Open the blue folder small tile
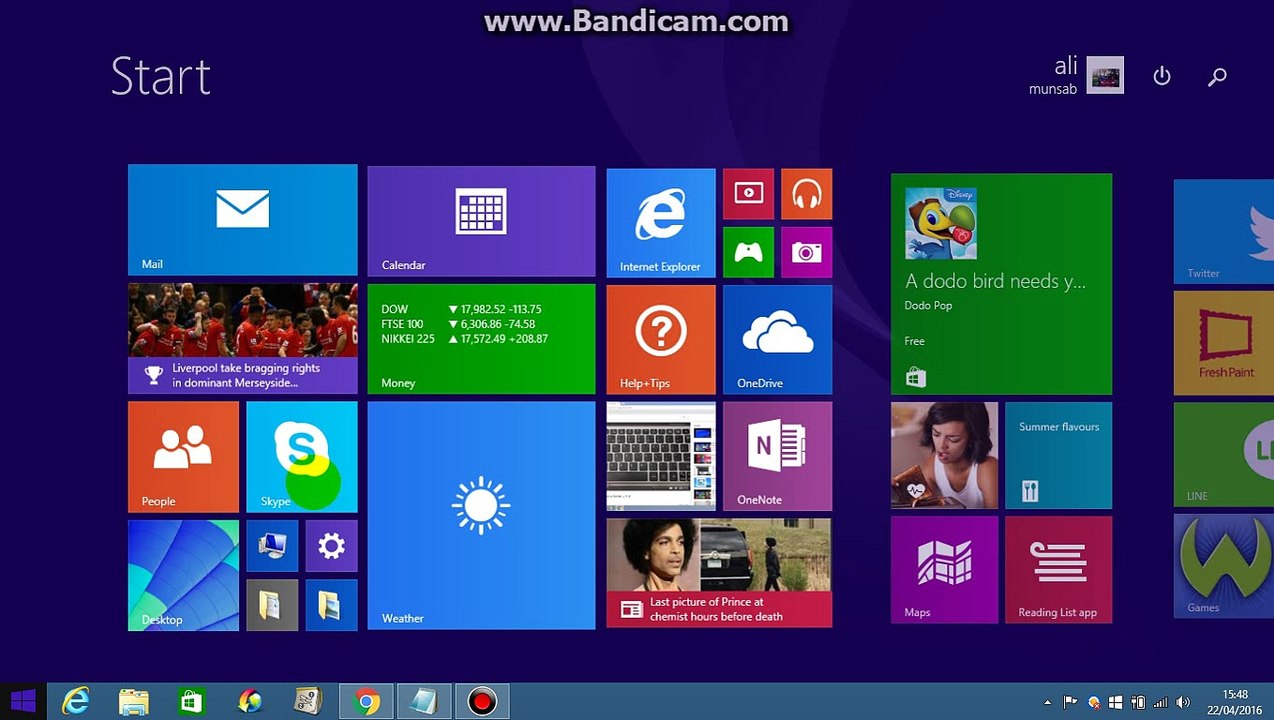This screenshot has height=720, width=1274. click(x=331, y=605)
